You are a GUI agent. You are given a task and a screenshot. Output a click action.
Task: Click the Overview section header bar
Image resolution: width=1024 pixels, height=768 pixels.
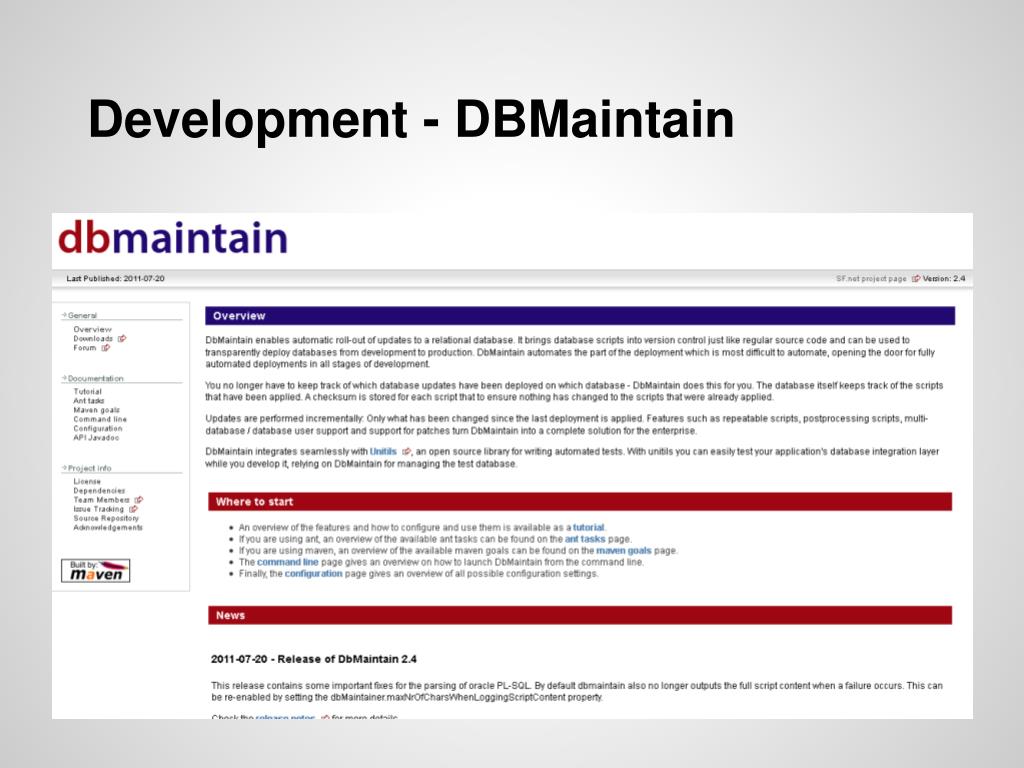point(580,315)
